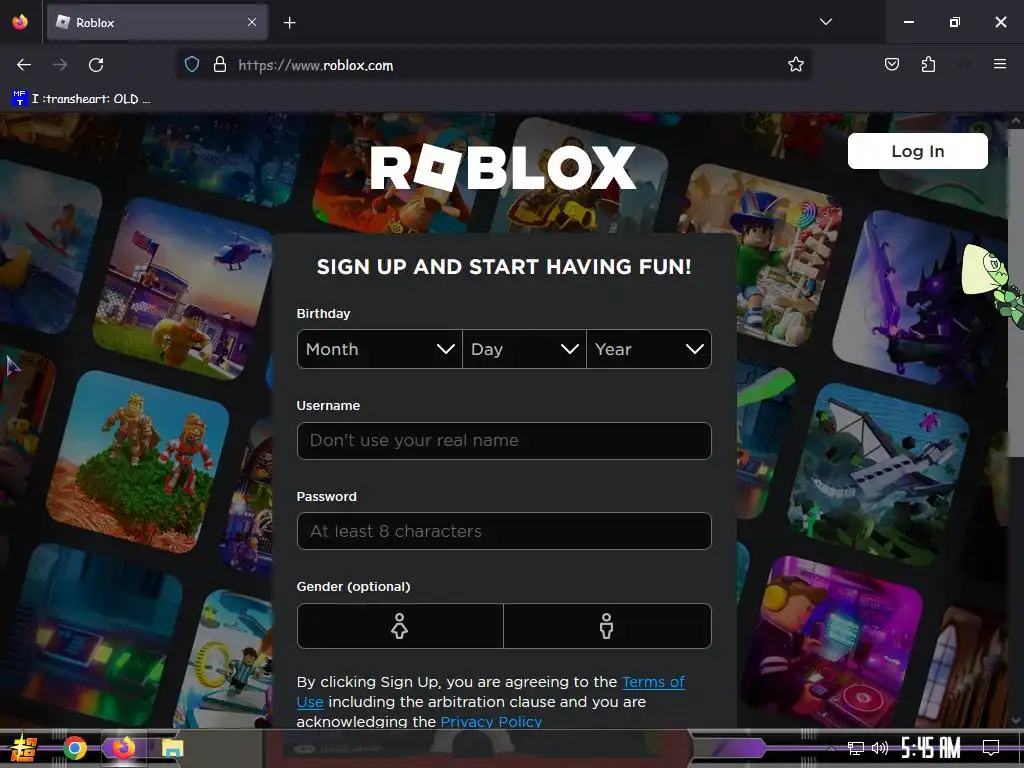Open the notification center icon
This screenshot has width=1024, height=768.
coord(991,748)
